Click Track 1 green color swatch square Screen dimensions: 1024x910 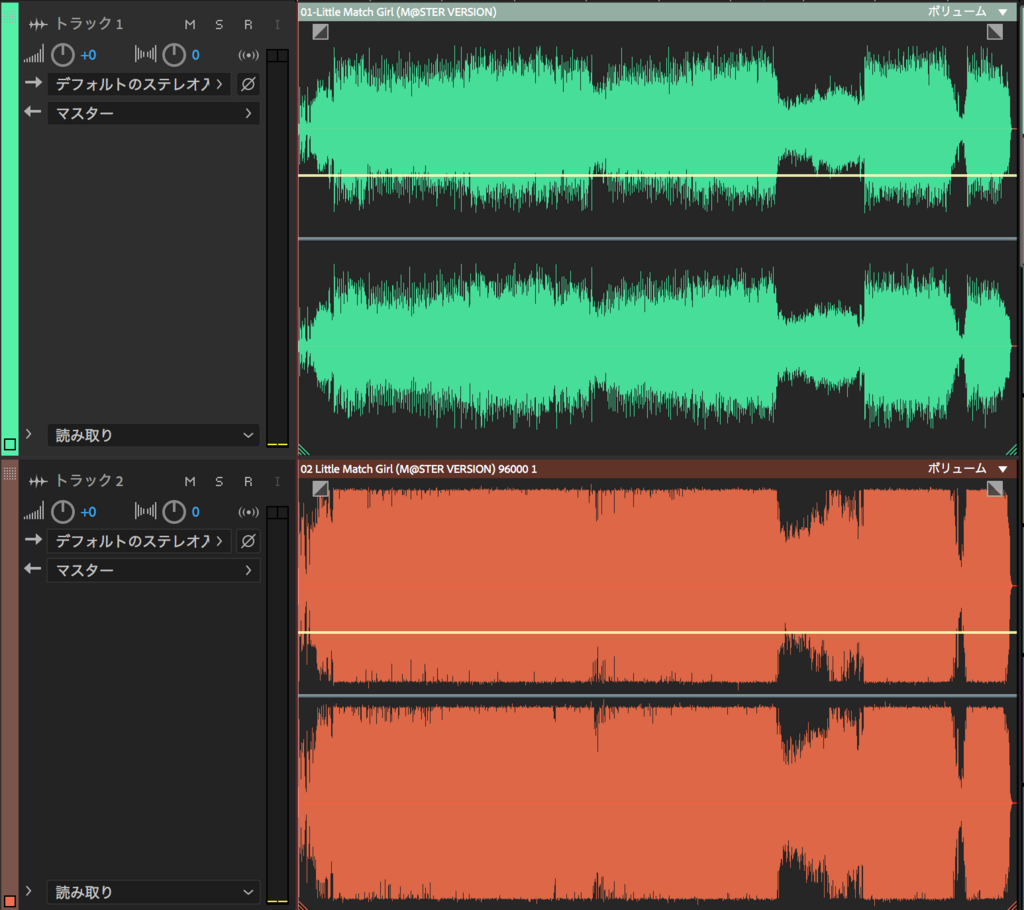pos(10,444)
